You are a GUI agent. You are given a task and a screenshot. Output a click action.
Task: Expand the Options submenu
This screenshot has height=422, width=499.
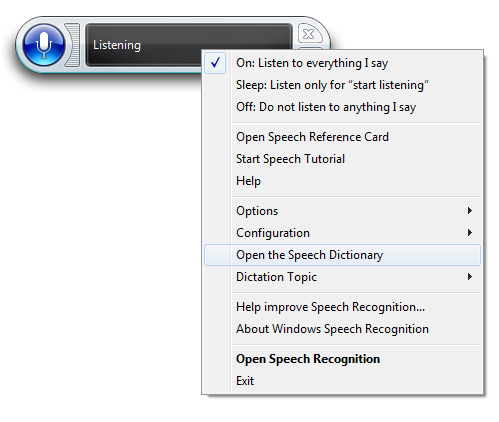click(x=342, y=211)
